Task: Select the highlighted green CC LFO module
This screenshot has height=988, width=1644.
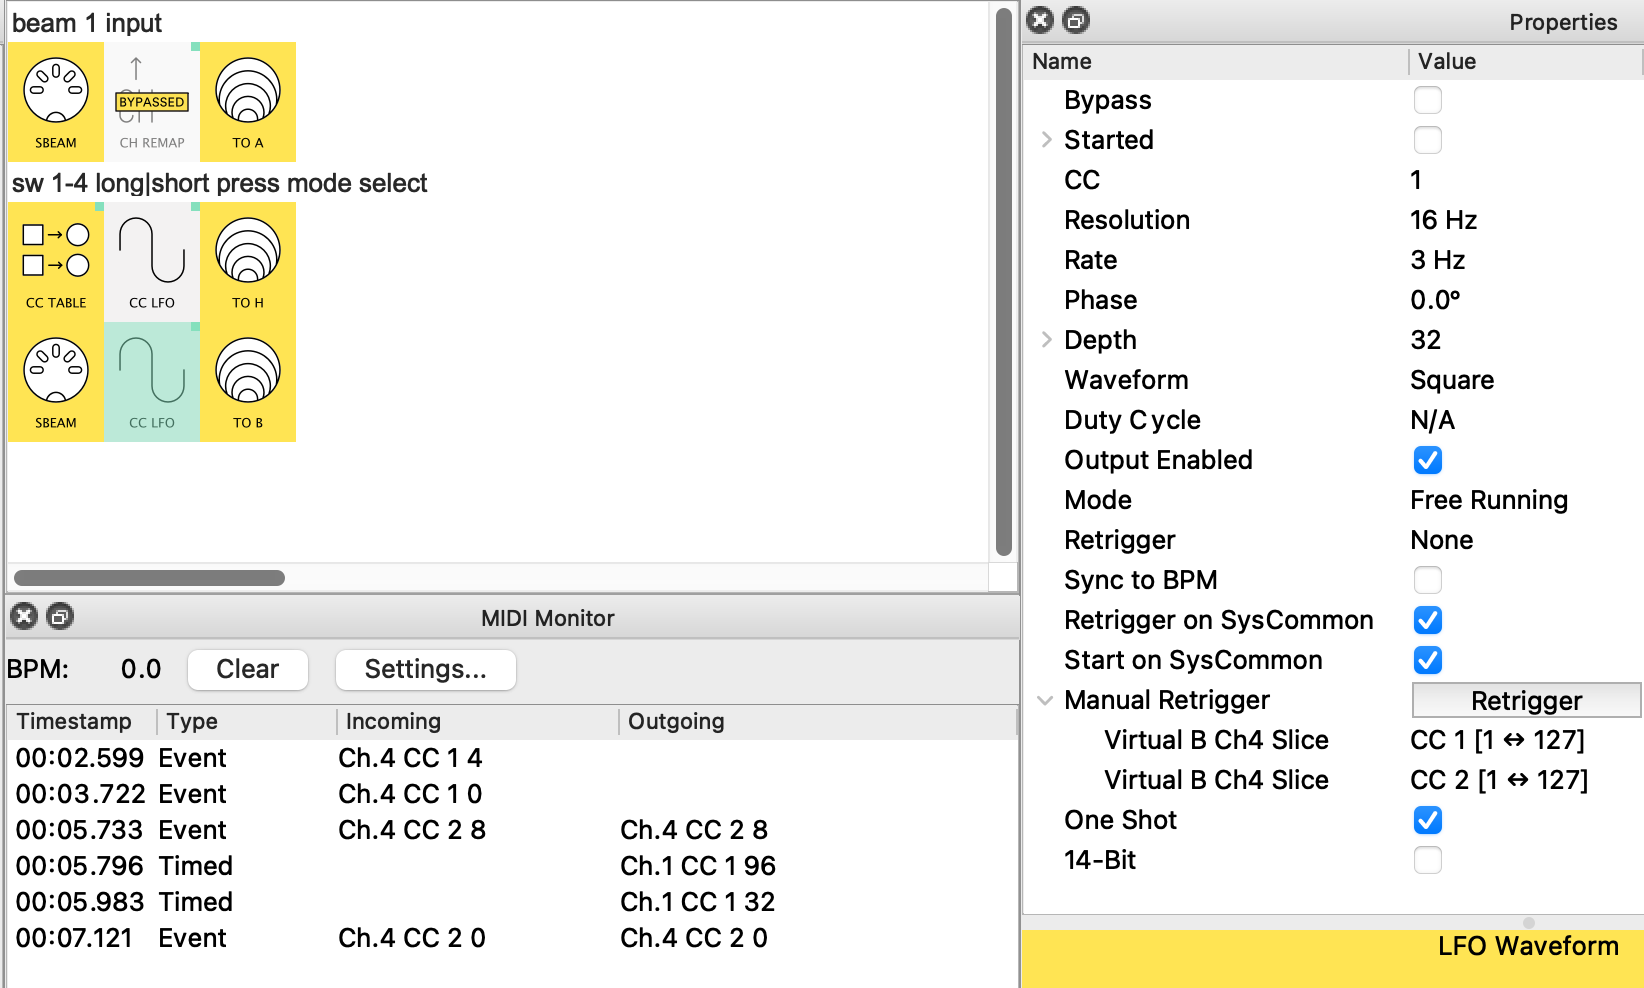Action: pos(152,382)
